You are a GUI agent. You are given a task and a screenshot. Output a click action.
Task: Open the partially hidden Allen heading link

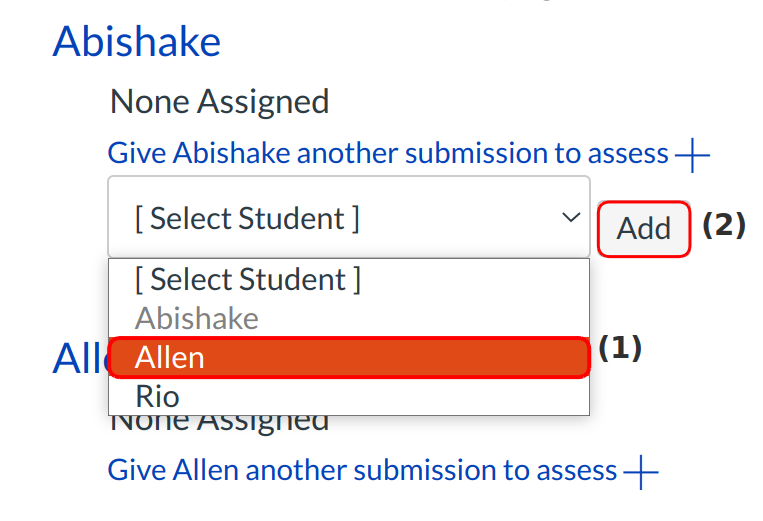point(79,360)
